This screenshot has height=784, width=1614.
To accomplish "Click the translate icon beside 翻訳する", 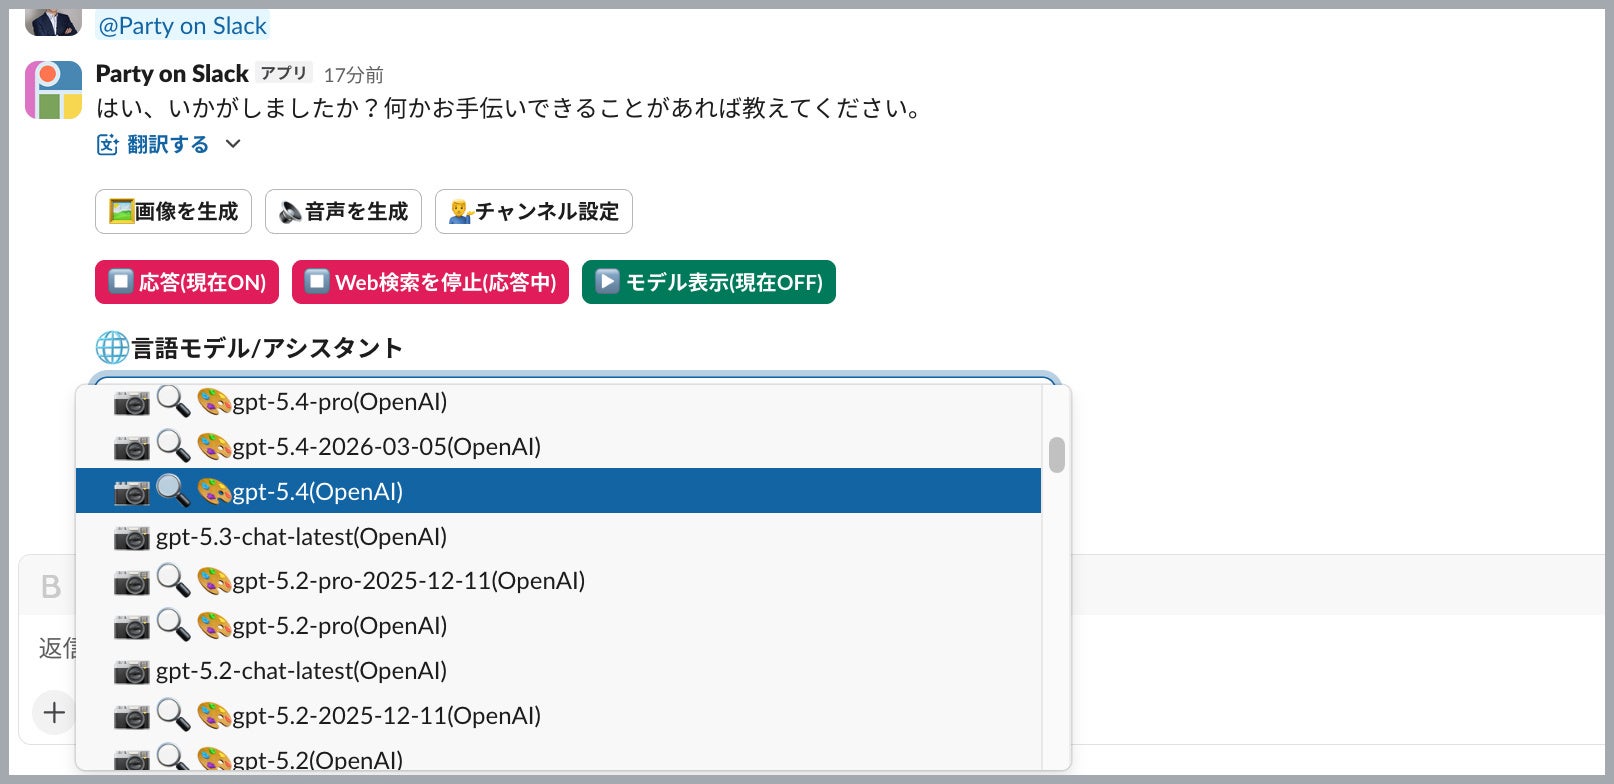I will [x=107, y=145].
